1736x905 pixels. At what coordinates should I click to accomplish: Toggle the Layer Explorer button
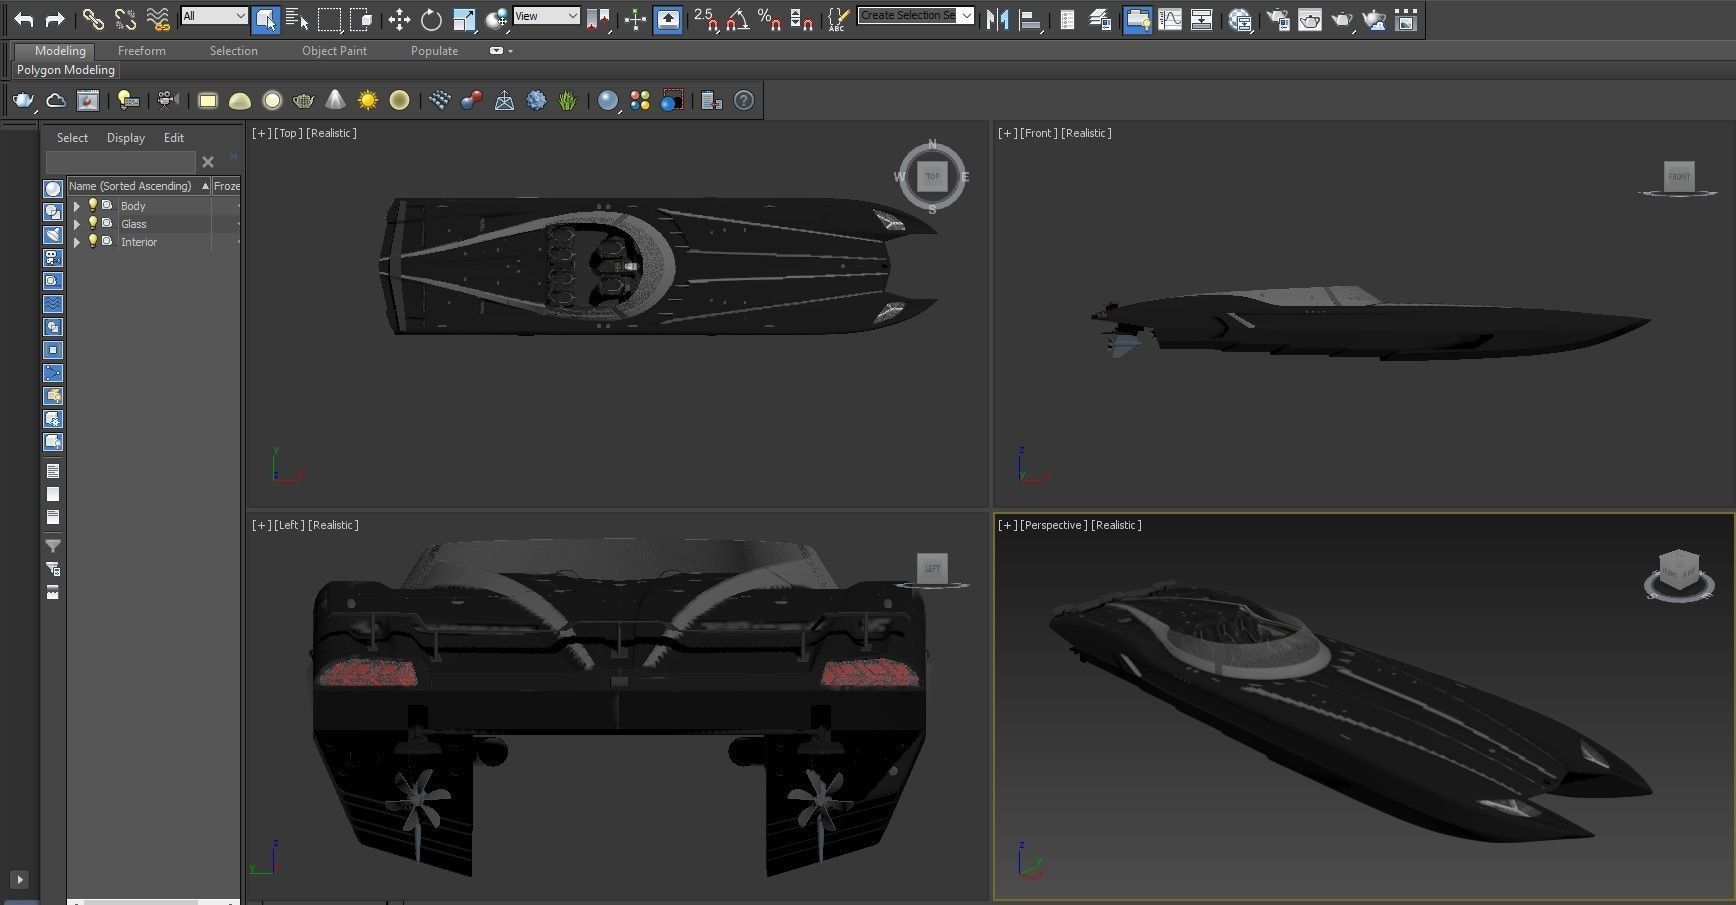click(x=1100, y=19)
